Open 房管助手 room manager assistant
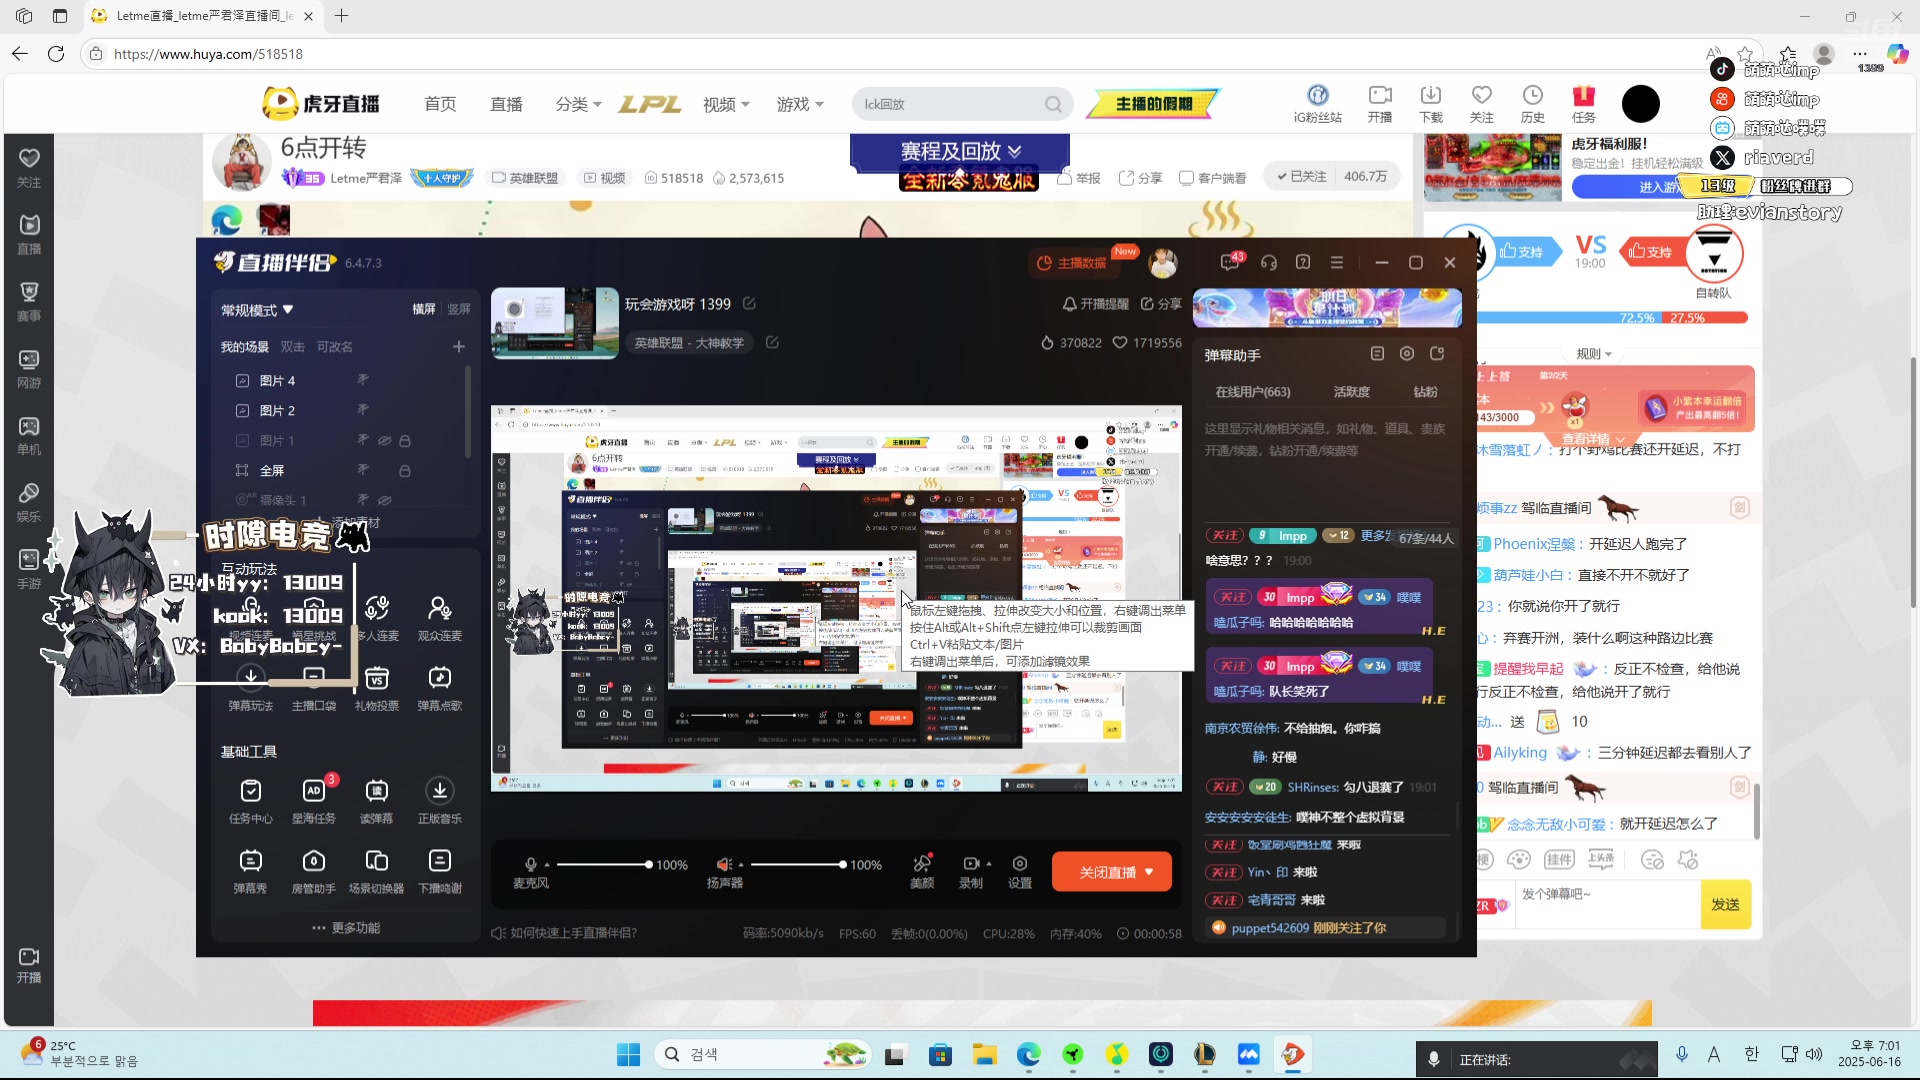 tap(314, 871)
